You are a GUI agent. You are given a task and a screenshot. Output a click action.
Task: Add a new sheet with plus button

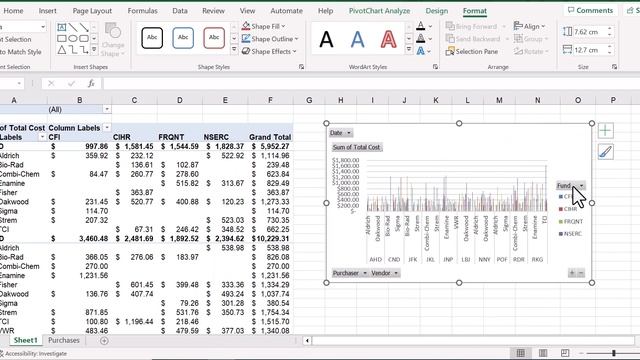104,340
